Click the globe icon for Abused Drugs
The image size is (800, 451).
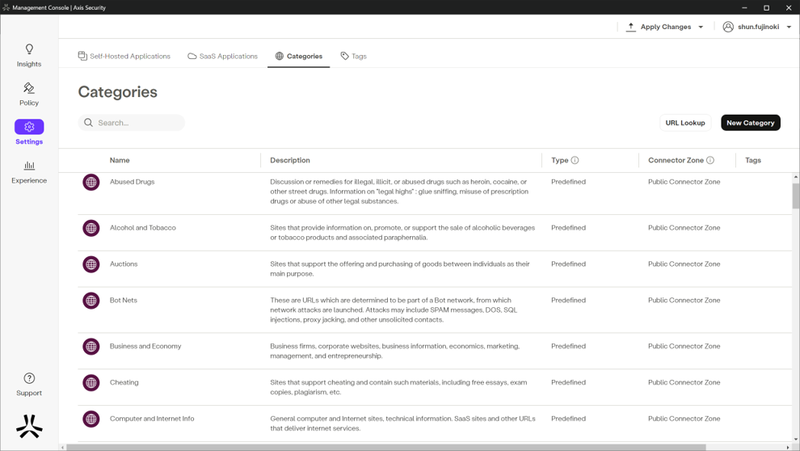91,182
